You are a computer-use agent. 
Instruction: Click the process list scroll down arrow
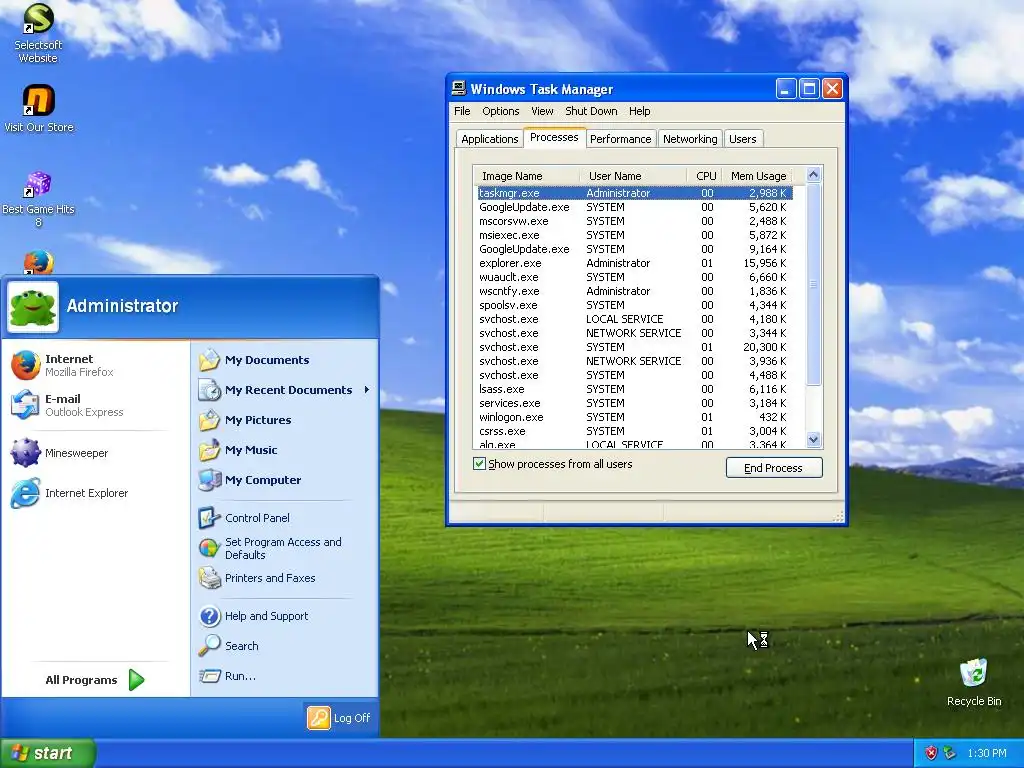click(813, 440)
